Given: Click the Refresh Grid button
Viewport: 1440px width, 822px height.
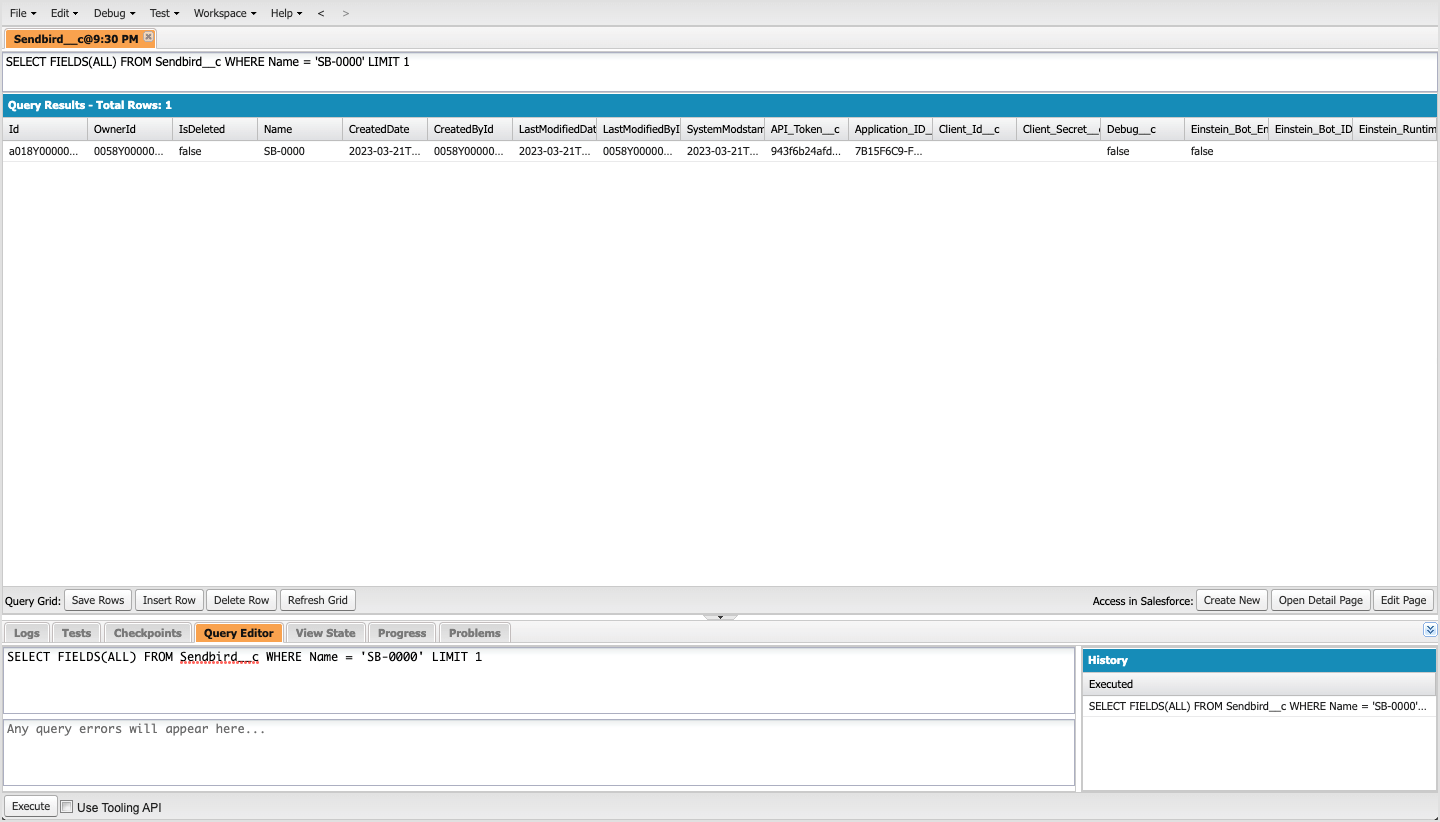Looking at the screenshot, I should [x=318, y=600].
